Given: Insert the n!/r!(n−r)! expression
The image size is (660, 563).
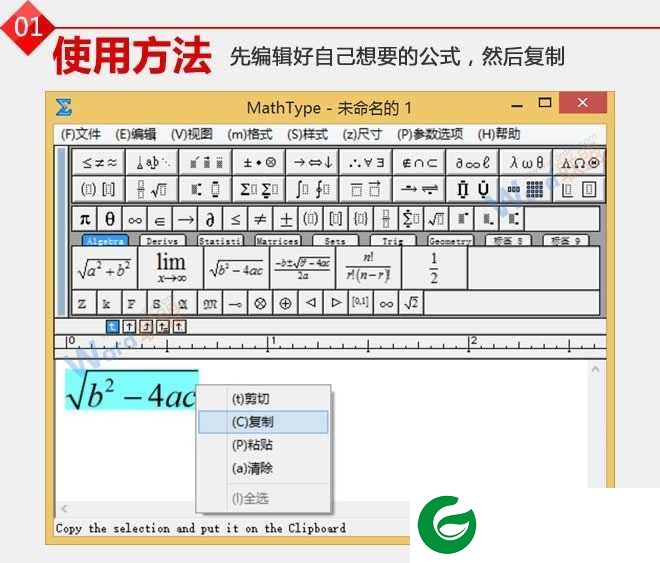Looking at the screenshot, I should click(368, 268).
